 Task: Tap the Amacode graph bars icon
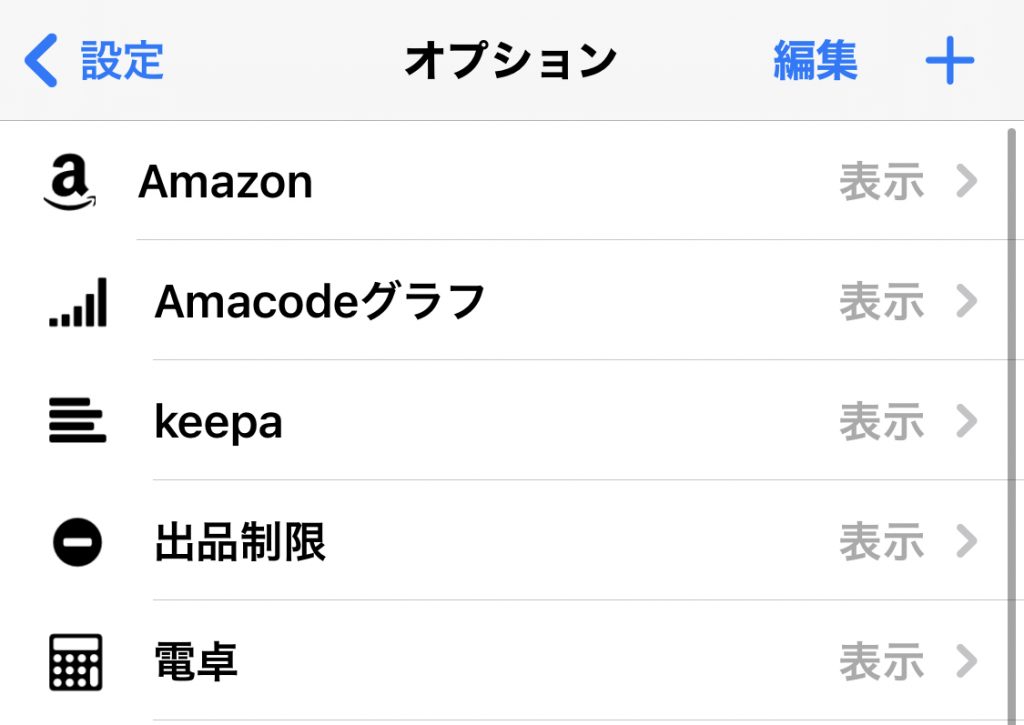[77, 303]
